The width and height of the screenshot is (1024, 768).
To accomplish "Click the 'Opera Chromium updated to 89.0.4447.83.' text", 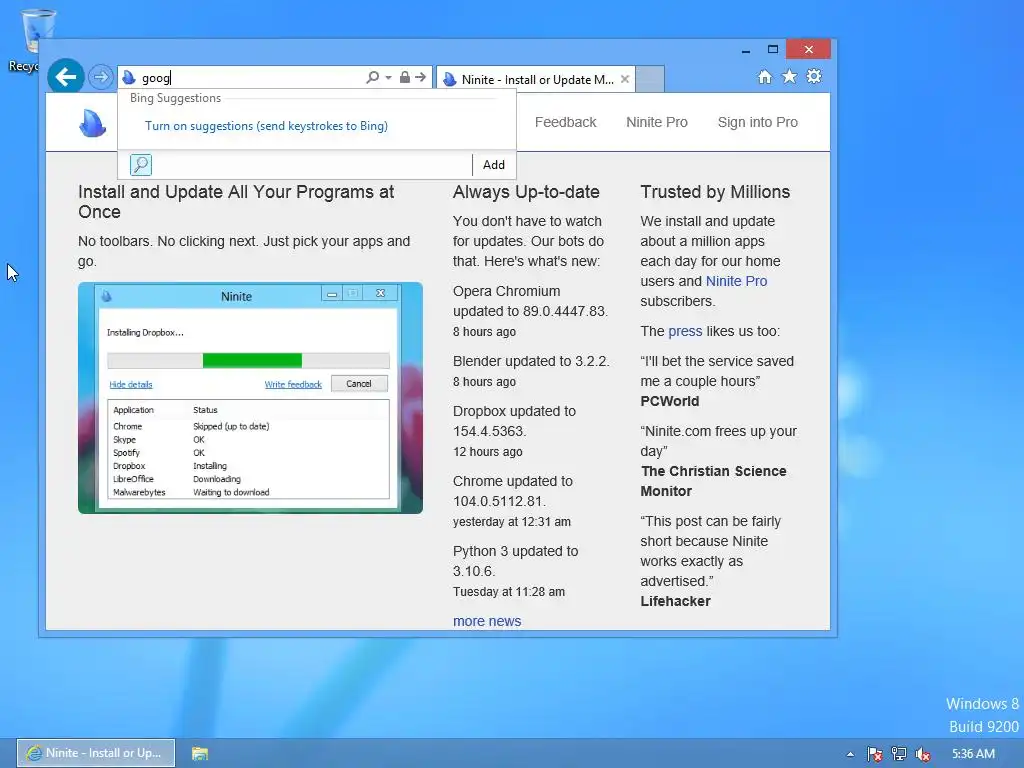I will click(x=530, y=301).
